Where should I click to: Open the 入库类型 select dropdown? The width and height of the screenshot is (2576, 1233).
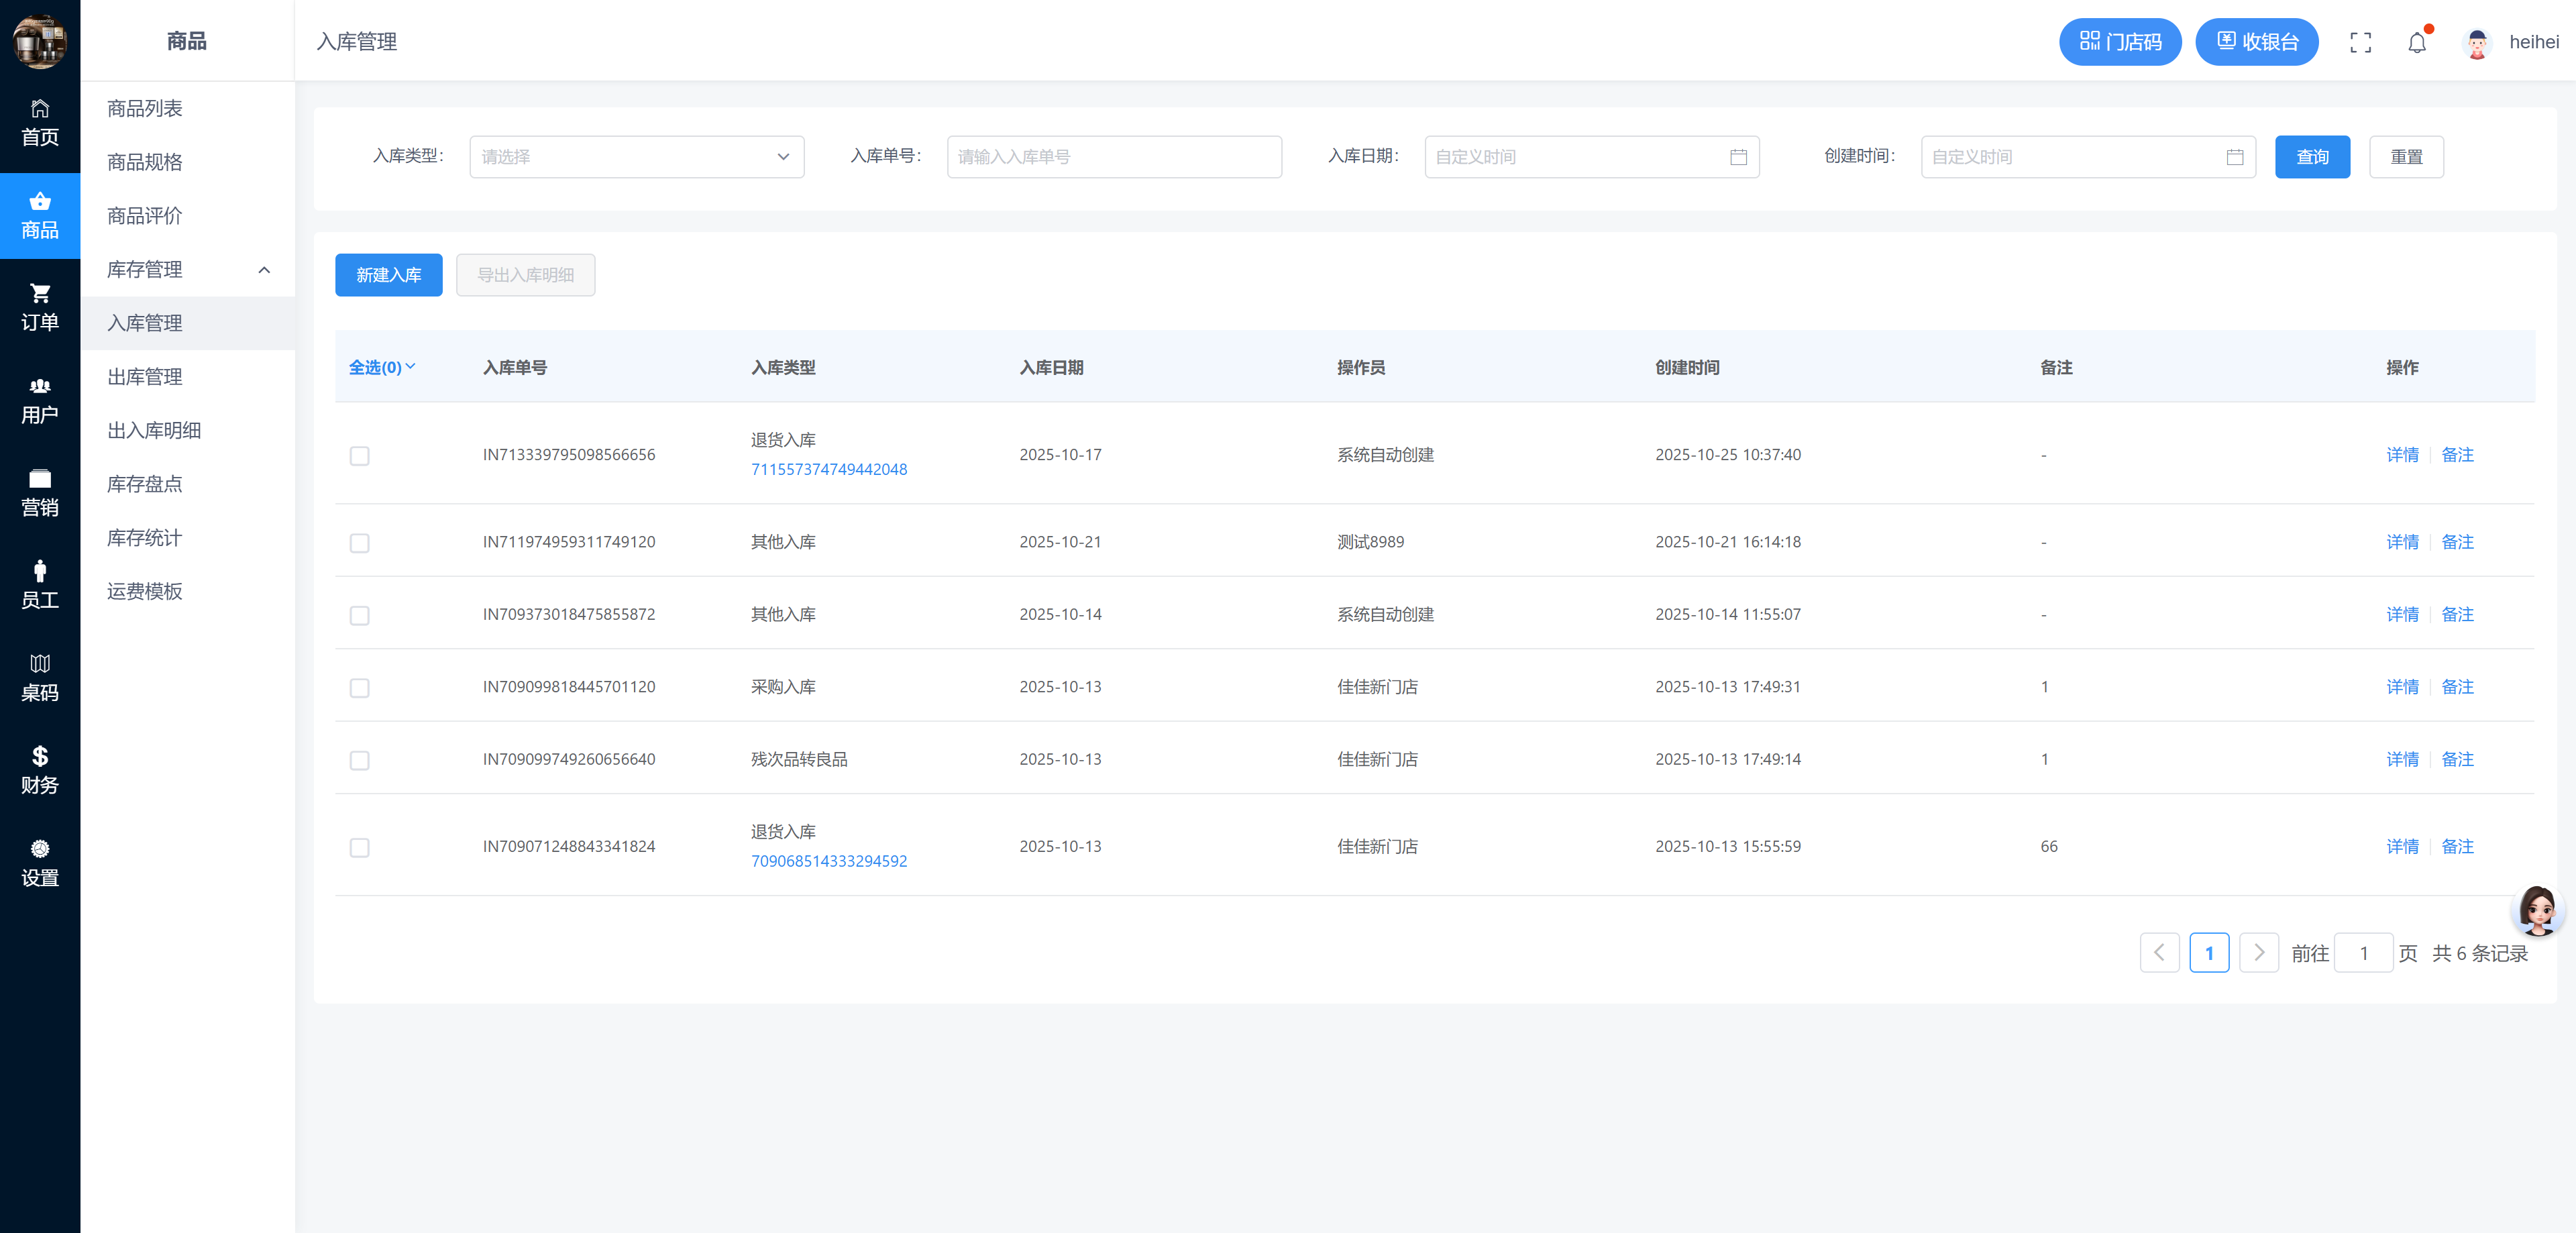pos(636,157)
